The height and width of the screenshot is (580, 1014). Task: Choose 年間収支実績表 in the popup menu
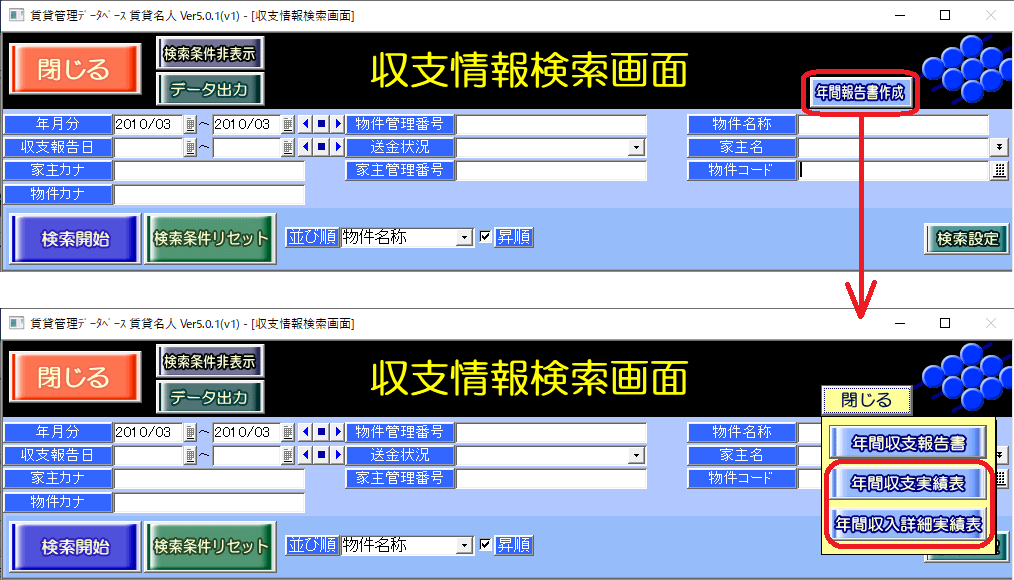tap(907, 483)
